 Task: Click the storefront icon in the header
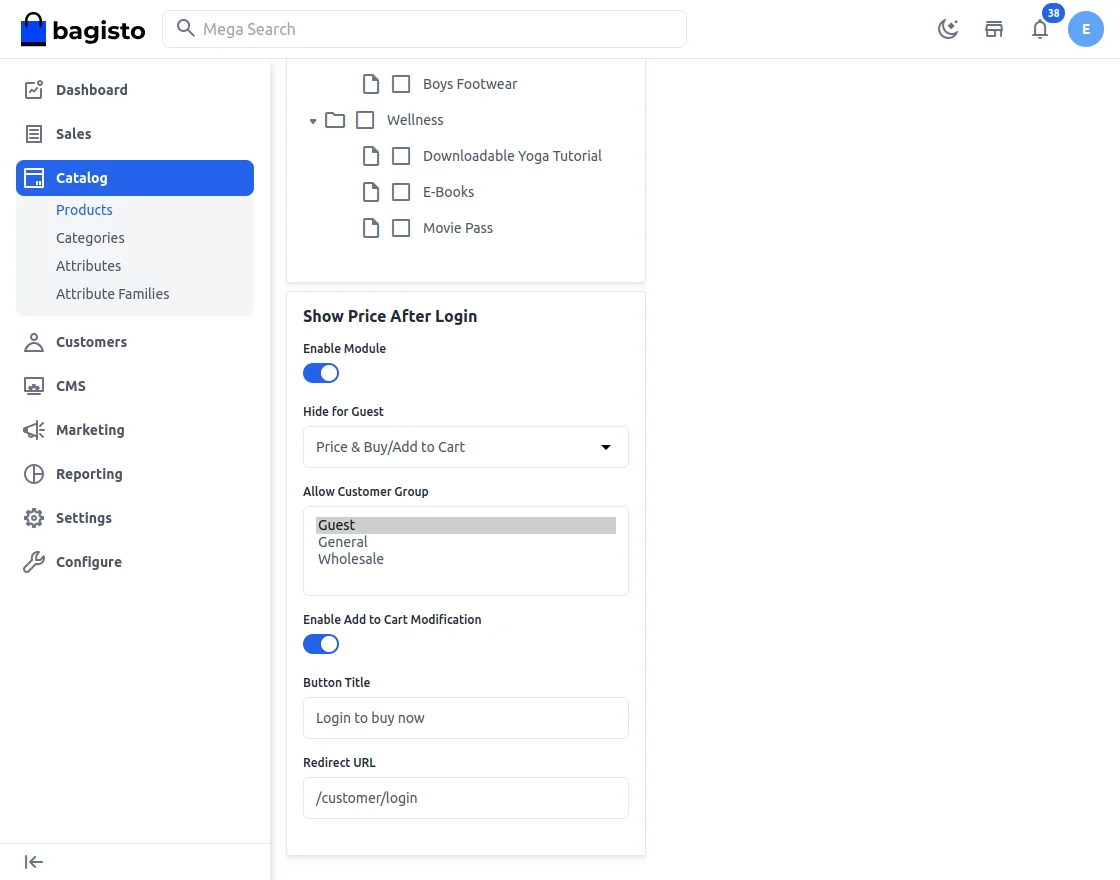[993, 29]
